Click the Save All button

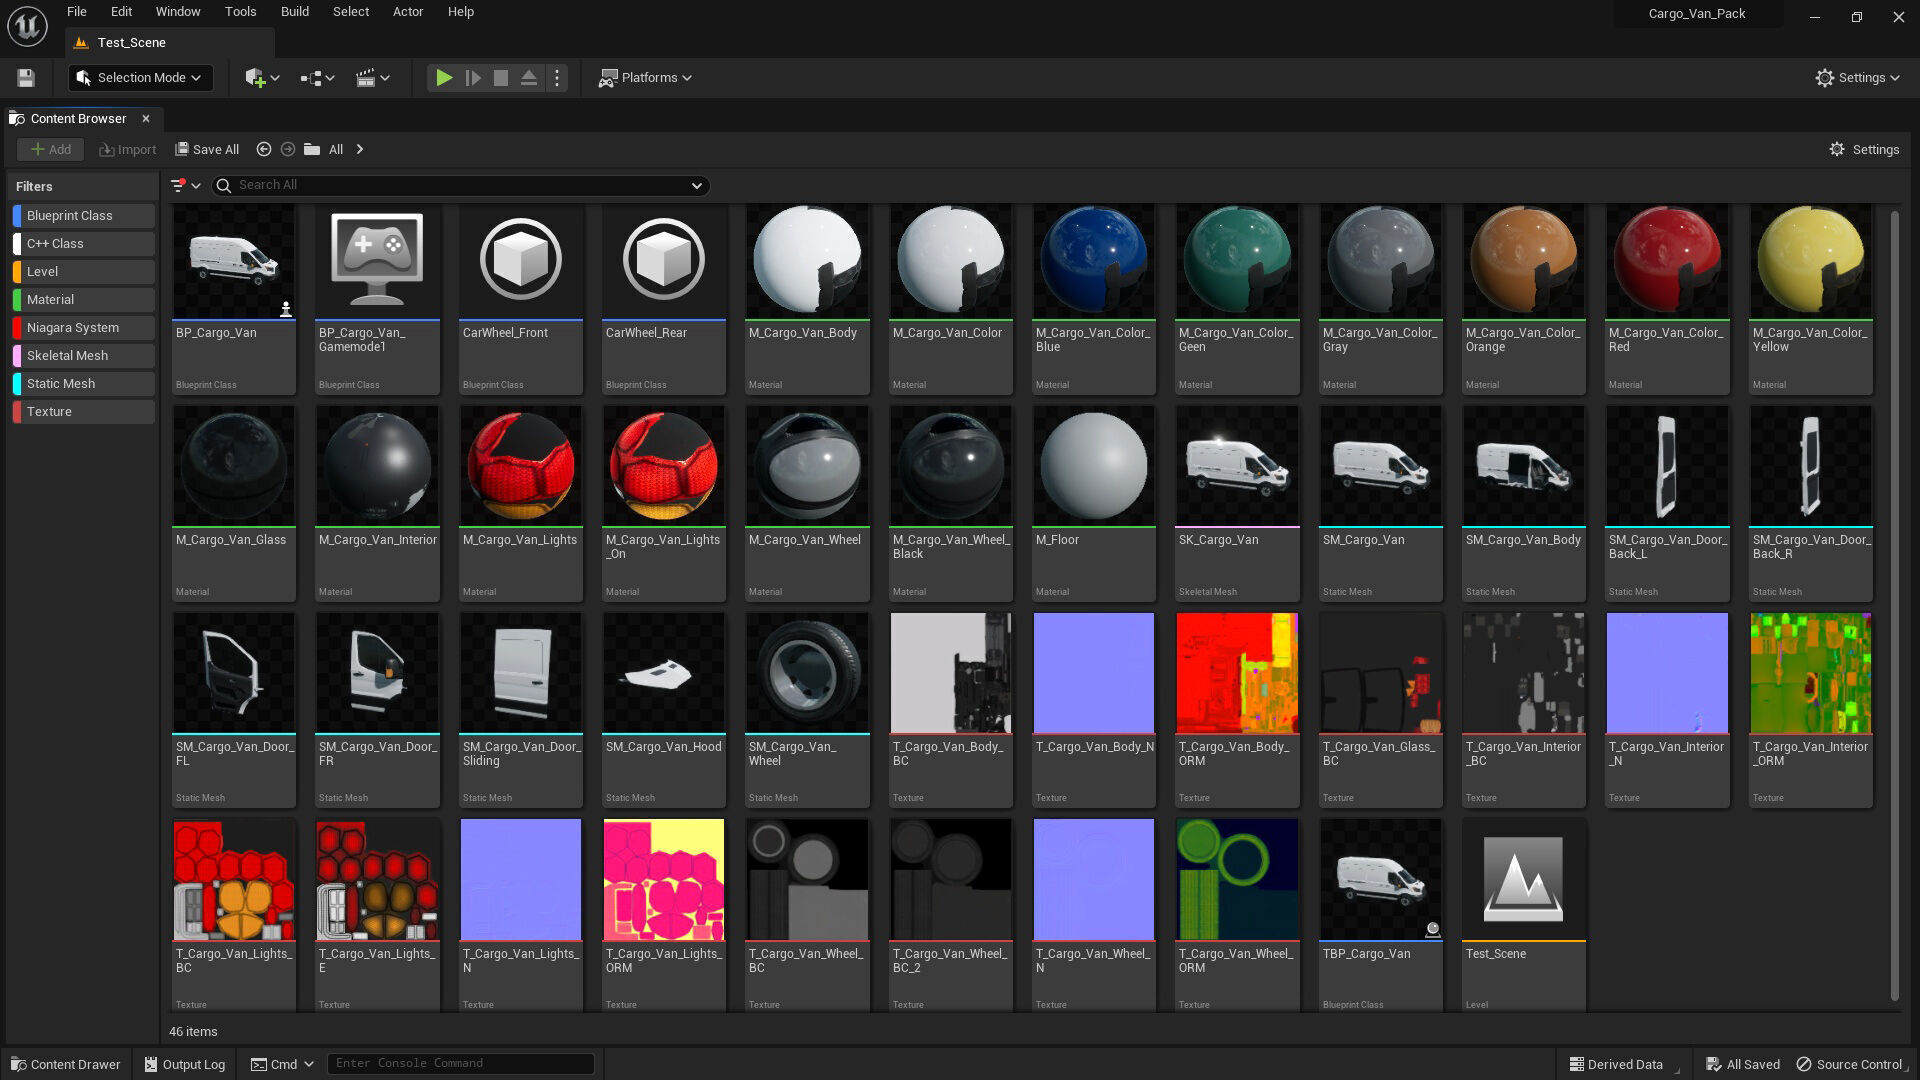click(x=207, y=149)
